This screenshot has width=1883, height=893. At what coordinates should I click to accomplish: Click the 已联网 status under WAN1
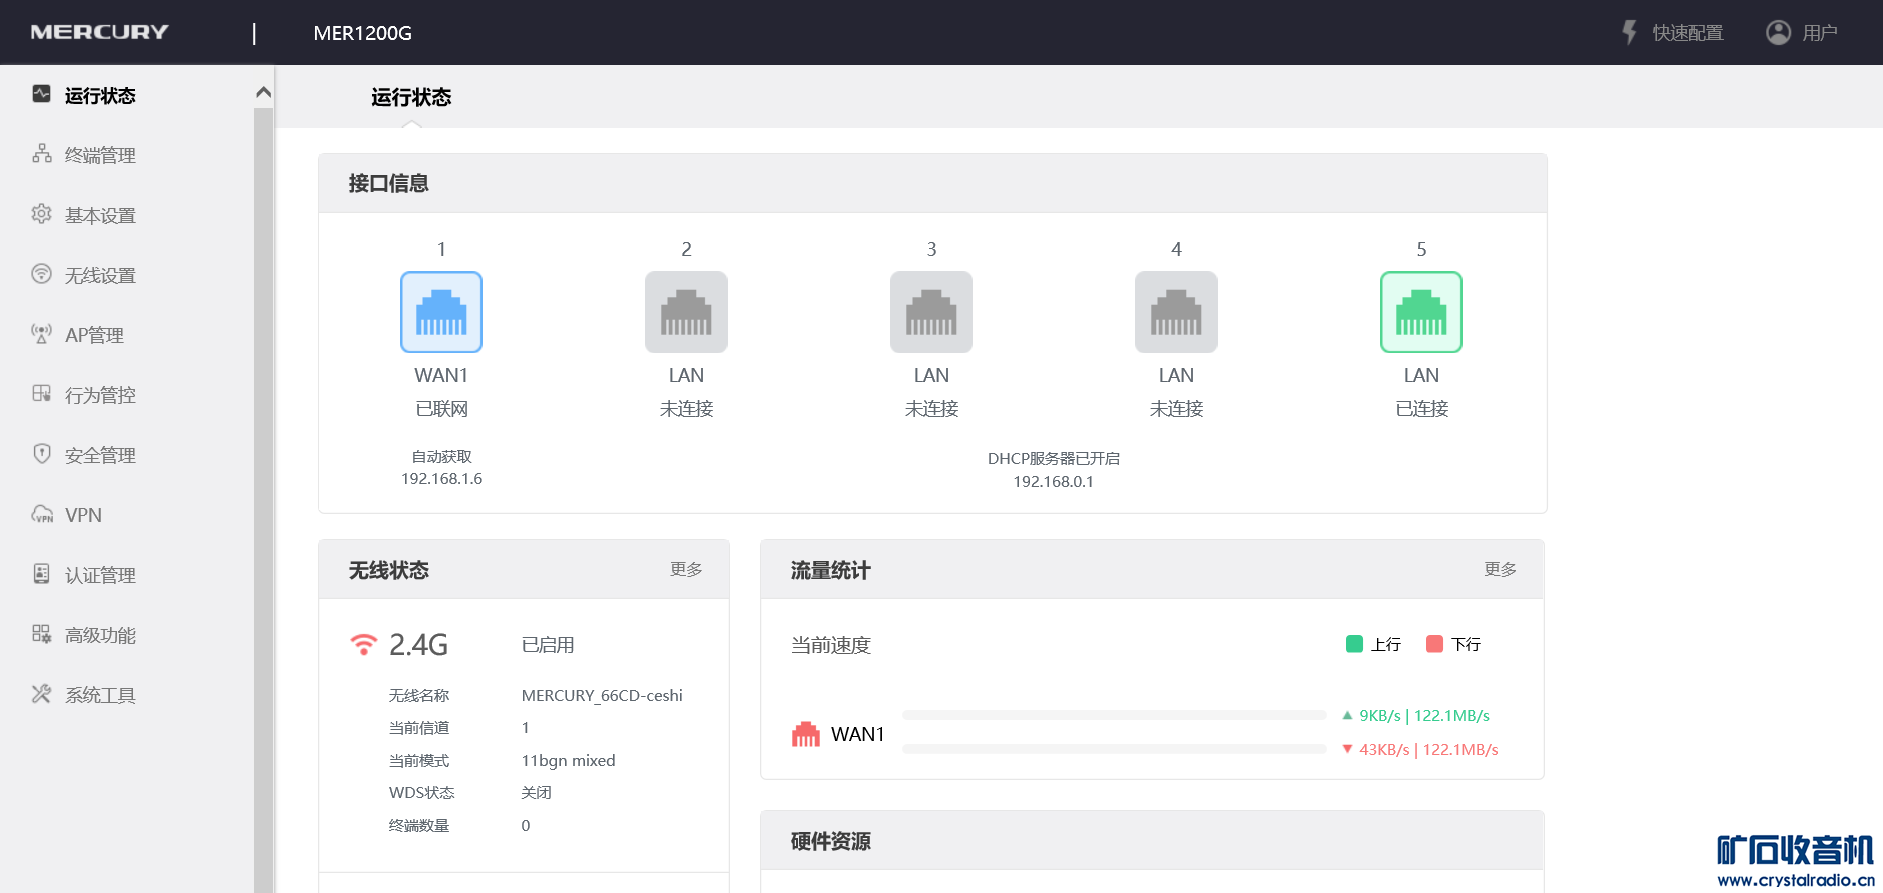pyautogui.click(x=441, y=409)
